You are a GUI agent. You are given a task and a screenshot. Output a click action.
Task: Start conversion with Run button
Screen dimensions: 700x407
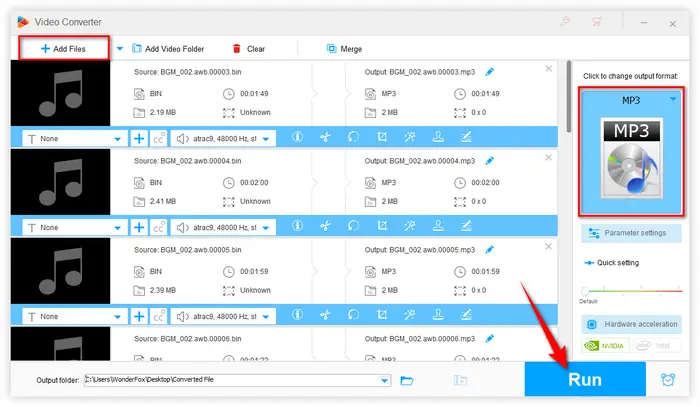[585, 379]
